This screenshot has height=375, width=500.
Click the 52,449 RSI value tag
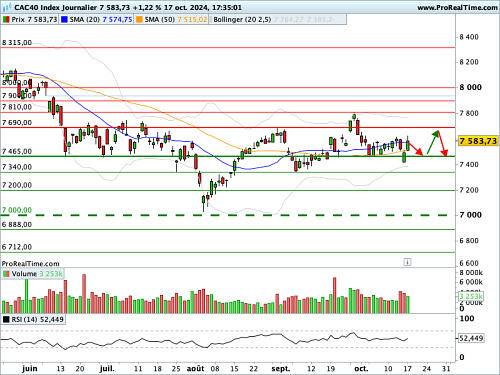[x=471, y=338]
